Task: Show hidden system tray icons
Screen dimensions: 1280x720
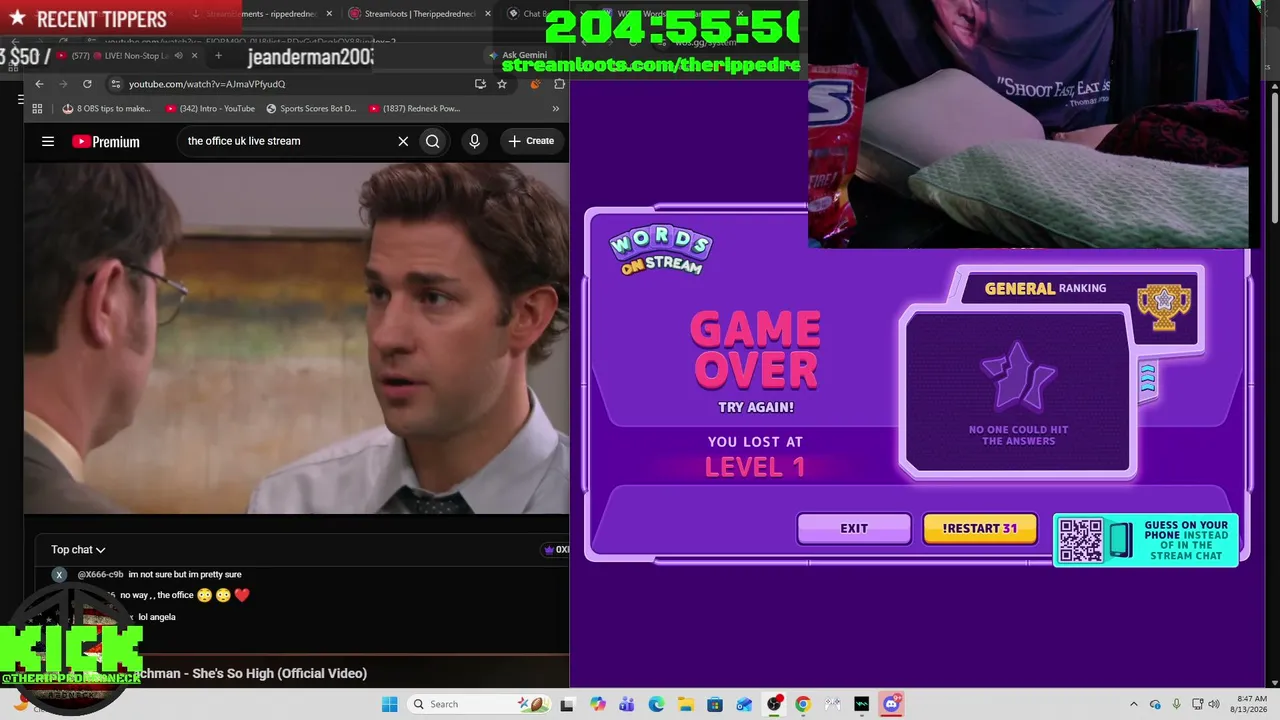Action: (x=1133, y=704)
